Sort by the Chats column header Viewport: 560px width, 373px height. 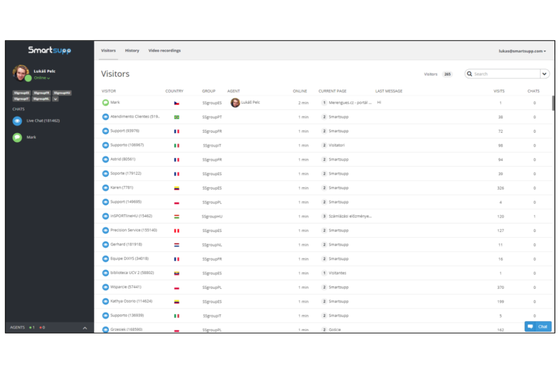[x=533, y=91]
